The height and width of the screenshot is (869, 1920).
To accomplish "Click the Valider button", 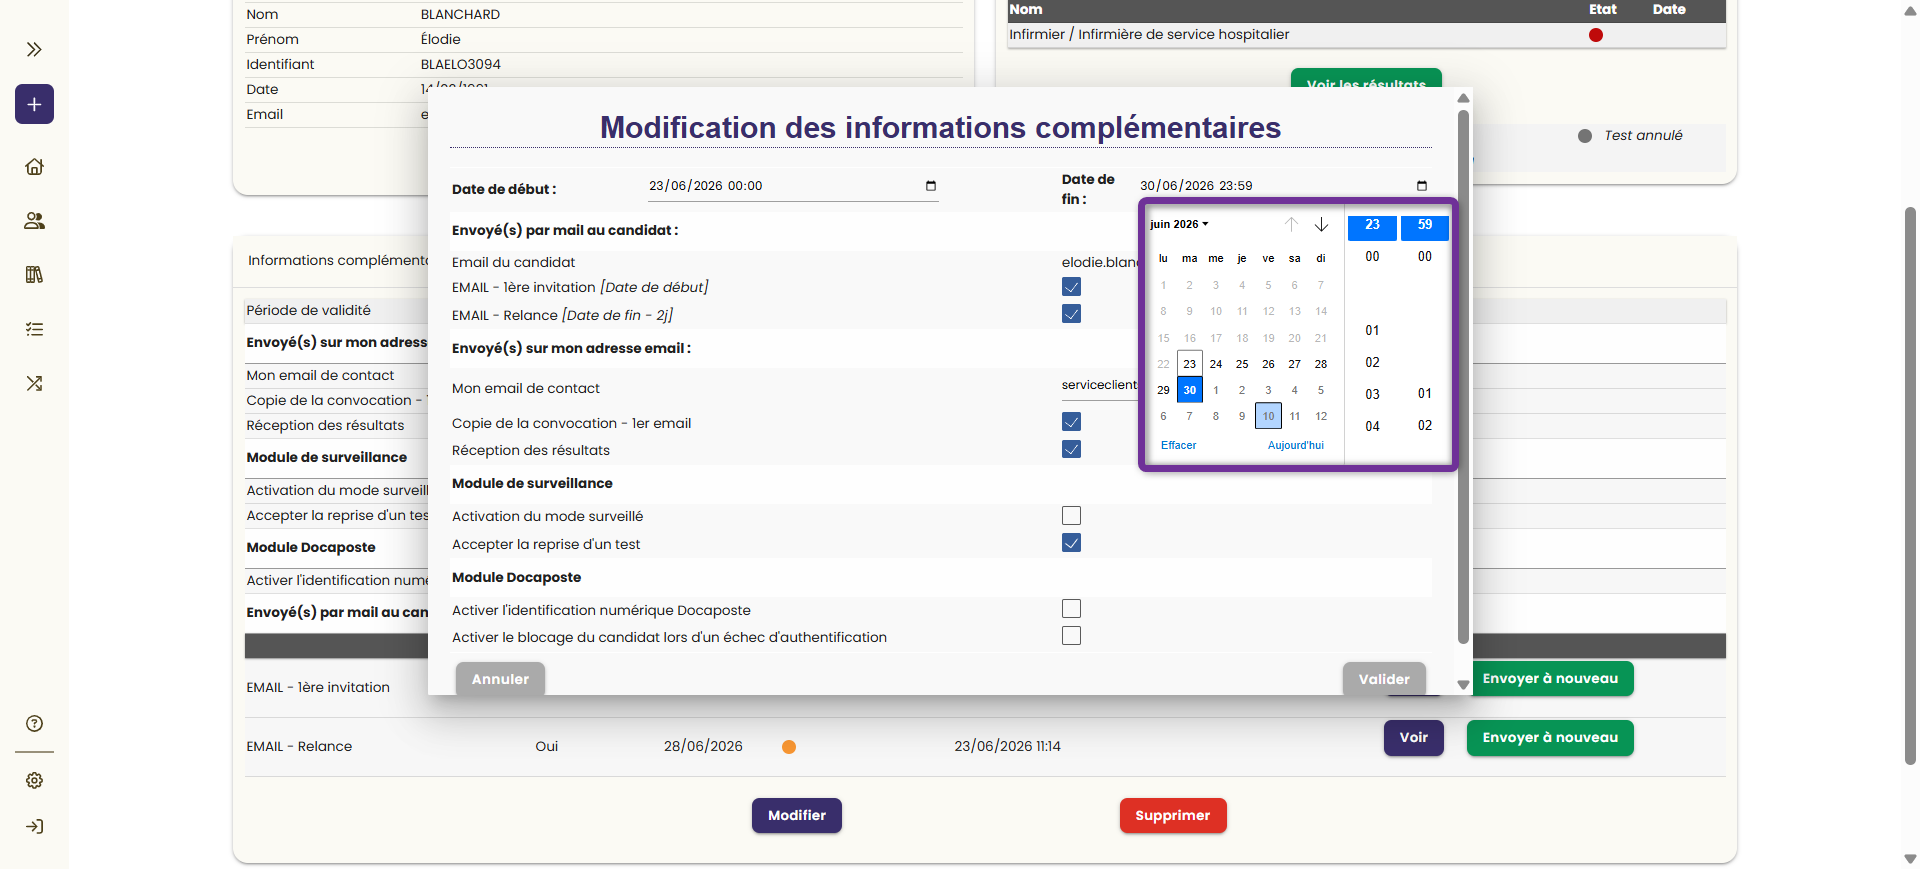I will tap(1384, 679).
